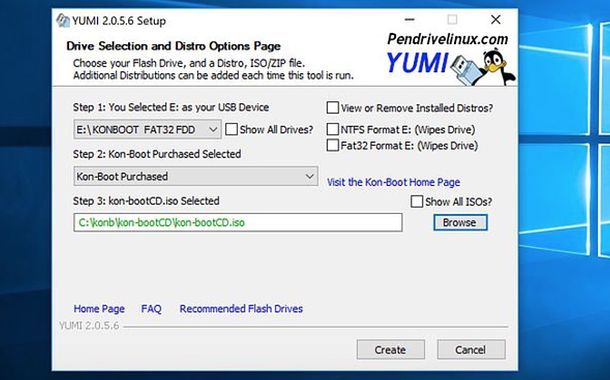Open the Home Page link
Image resolution: width=610 pixels, height=380 pixels.
[x=99, y=309]
